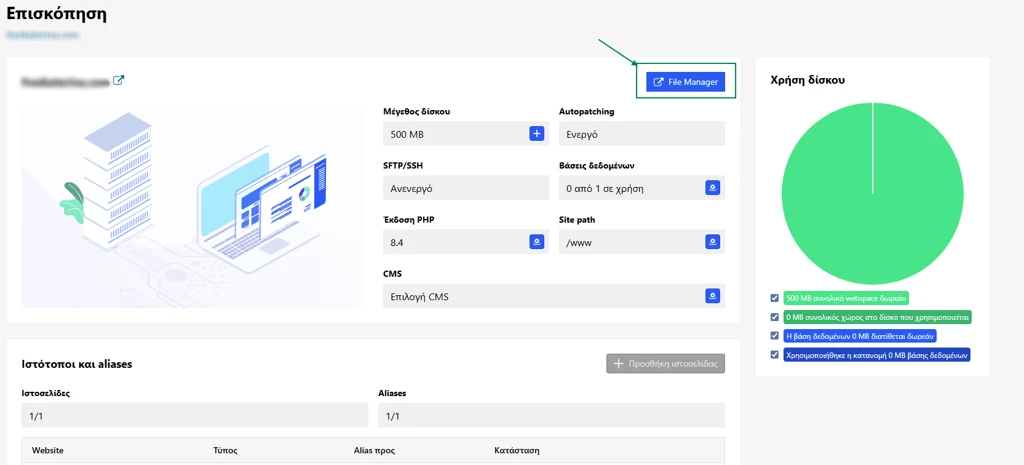Click the icon at the end of Επιλογή CMS

pyautogui.click(x=712, y=295)
